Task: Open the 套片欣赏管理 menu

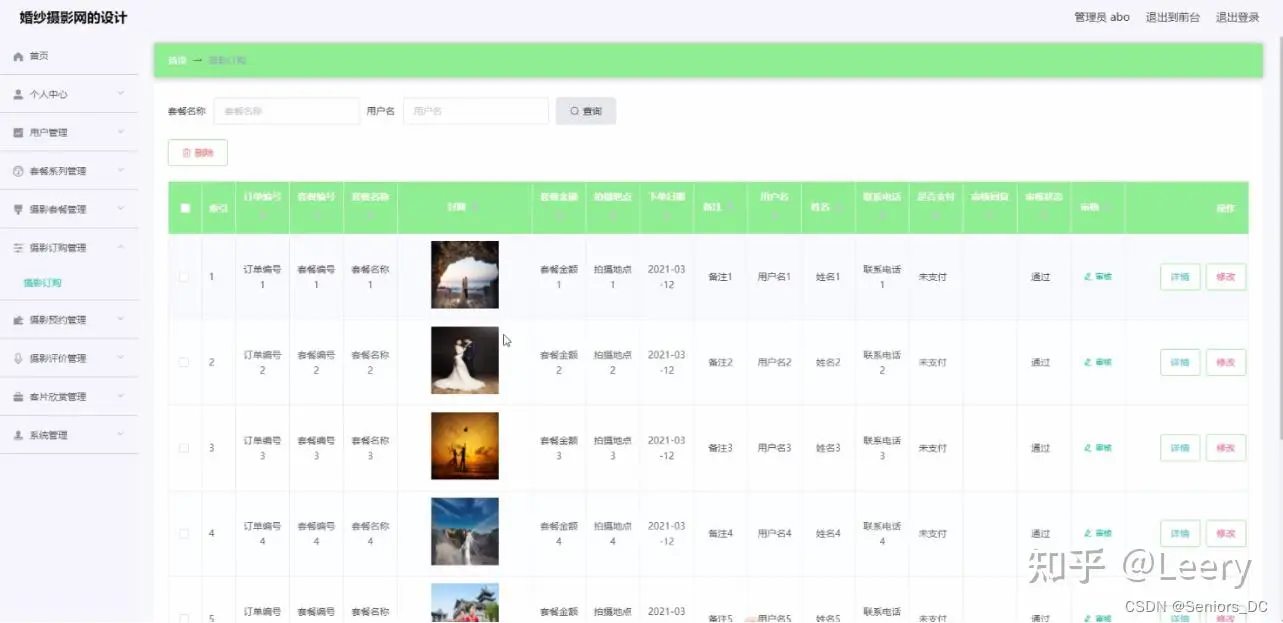Action: click(x=57, y=397)
